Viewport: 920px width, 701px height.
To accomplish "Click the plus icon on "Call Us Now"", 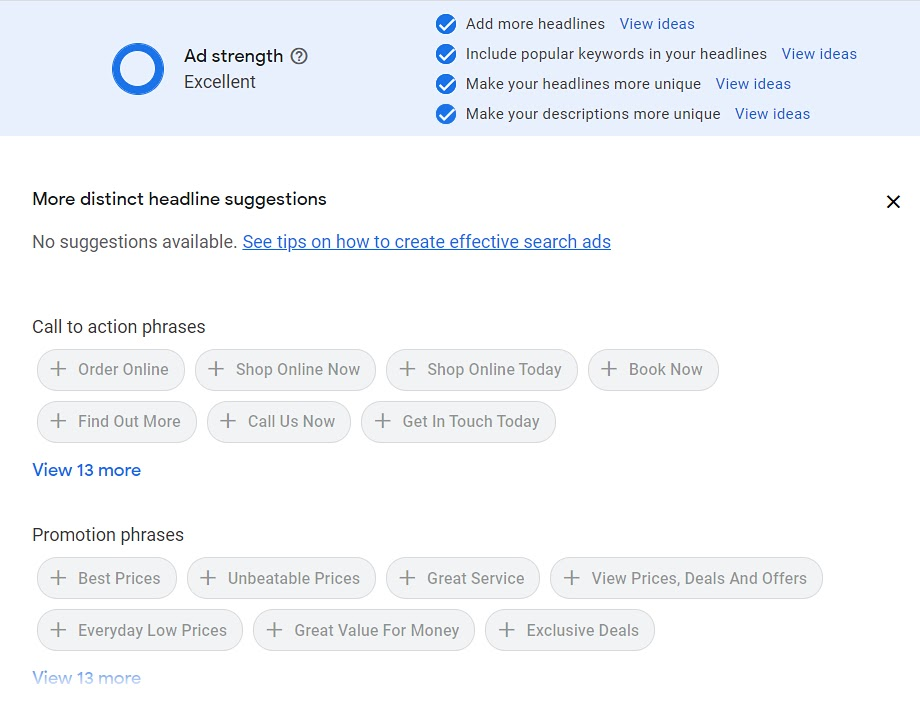I will coord(228,421).
